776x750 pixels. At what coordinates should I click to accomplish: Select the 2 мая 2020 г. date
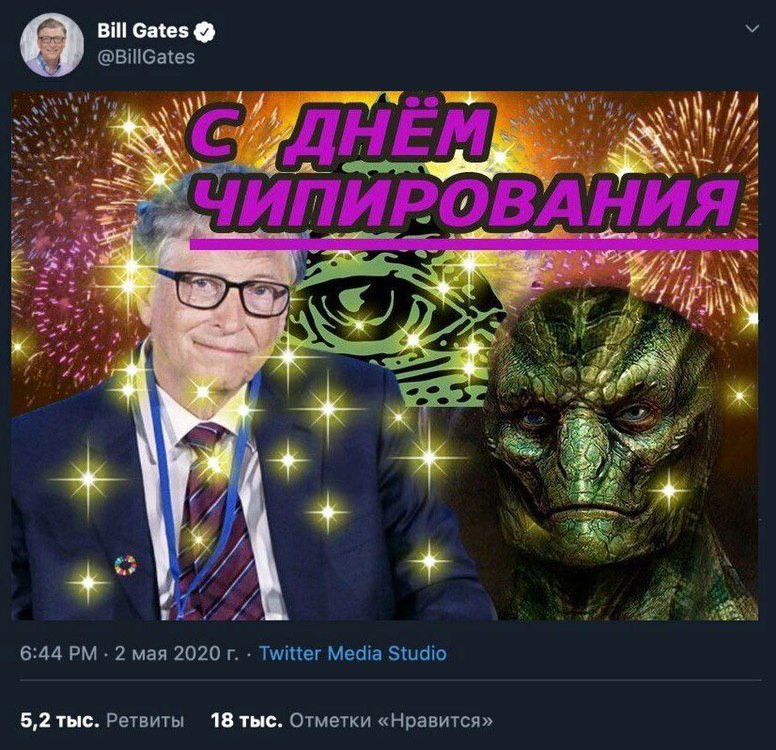(177, 653)
